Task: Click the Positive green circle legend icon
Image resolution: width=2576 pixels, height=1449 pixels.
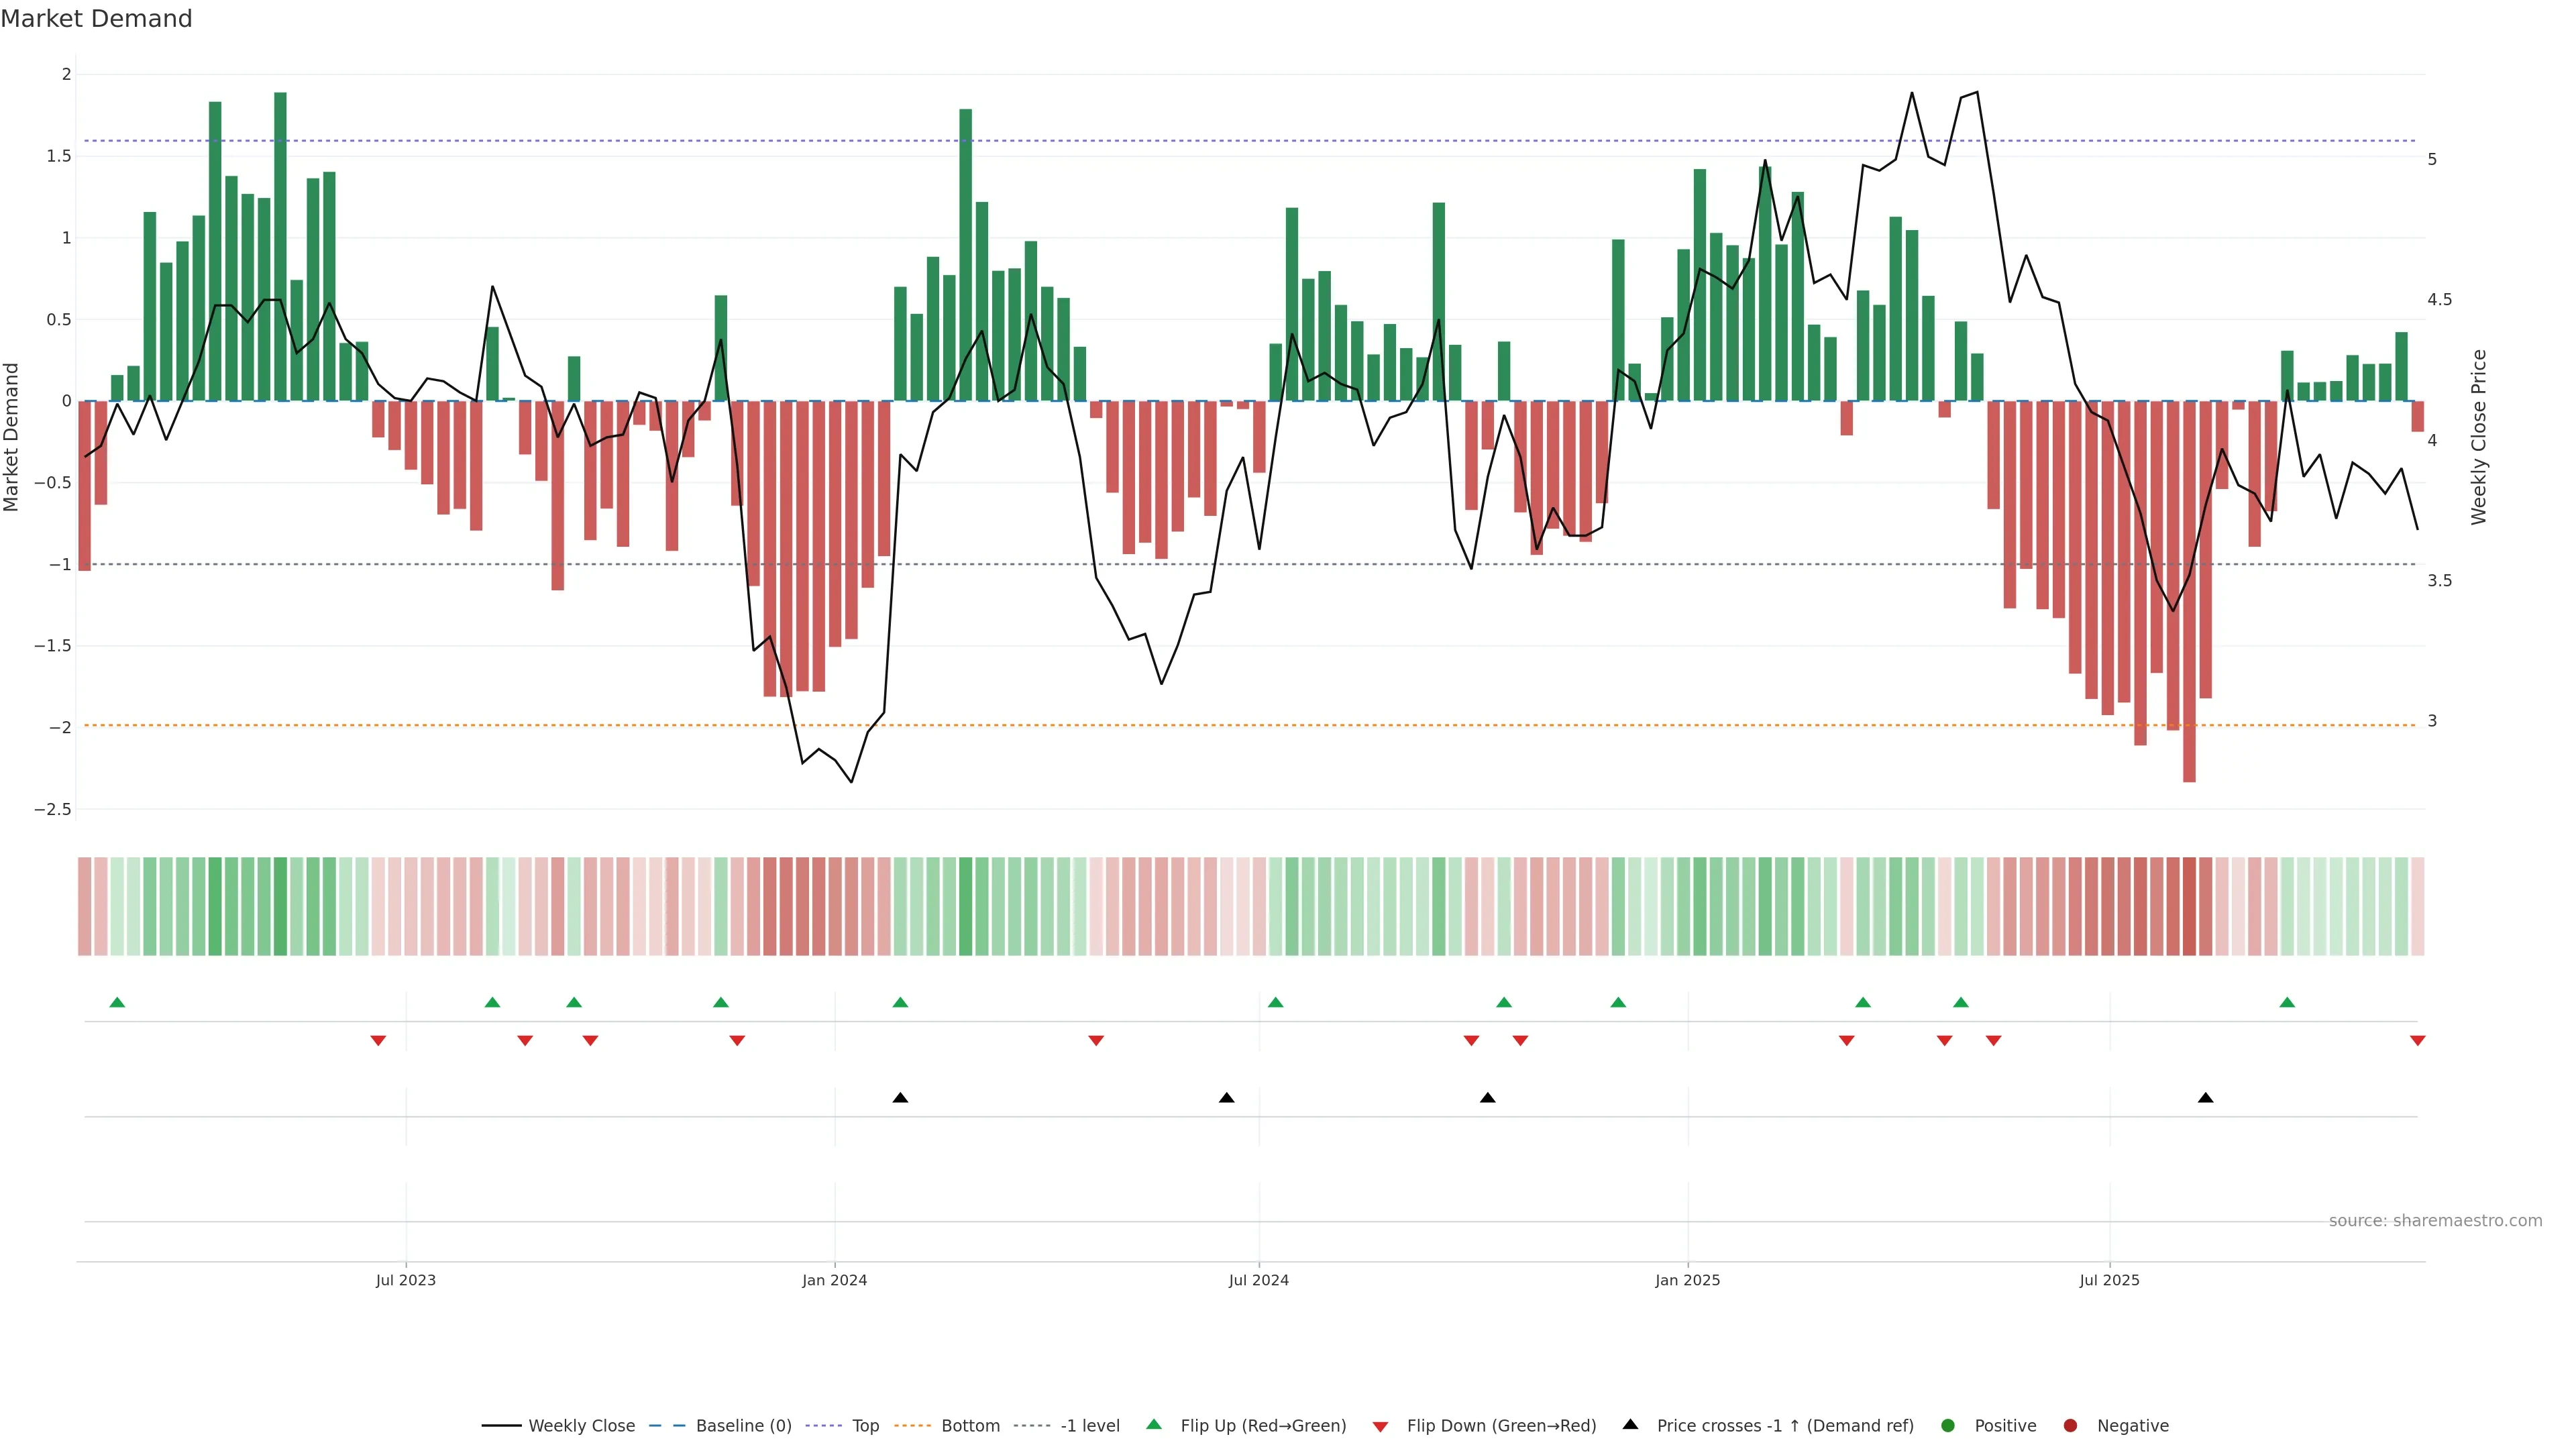Action: tap(1947, 1425)
